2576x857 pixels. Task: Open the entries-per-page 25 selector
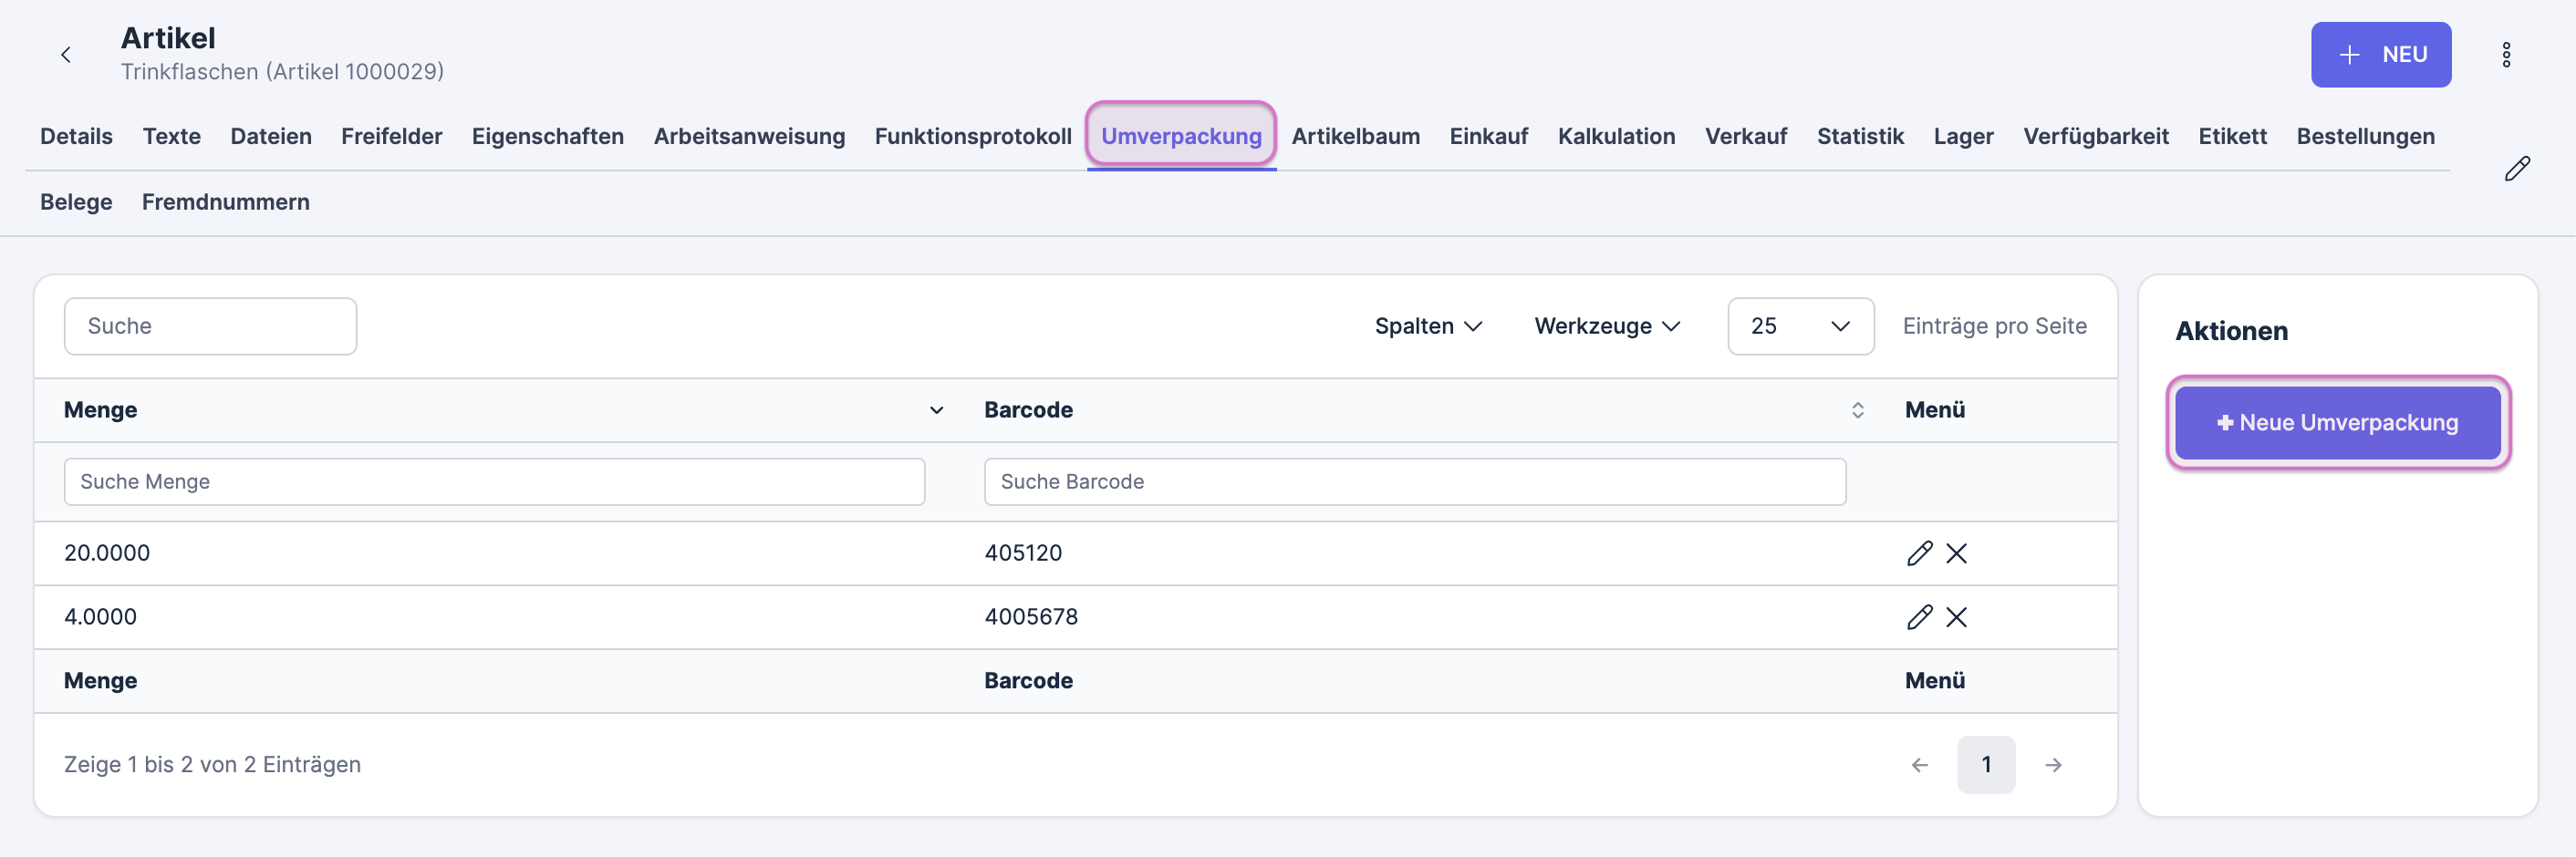coord(1799,326)
